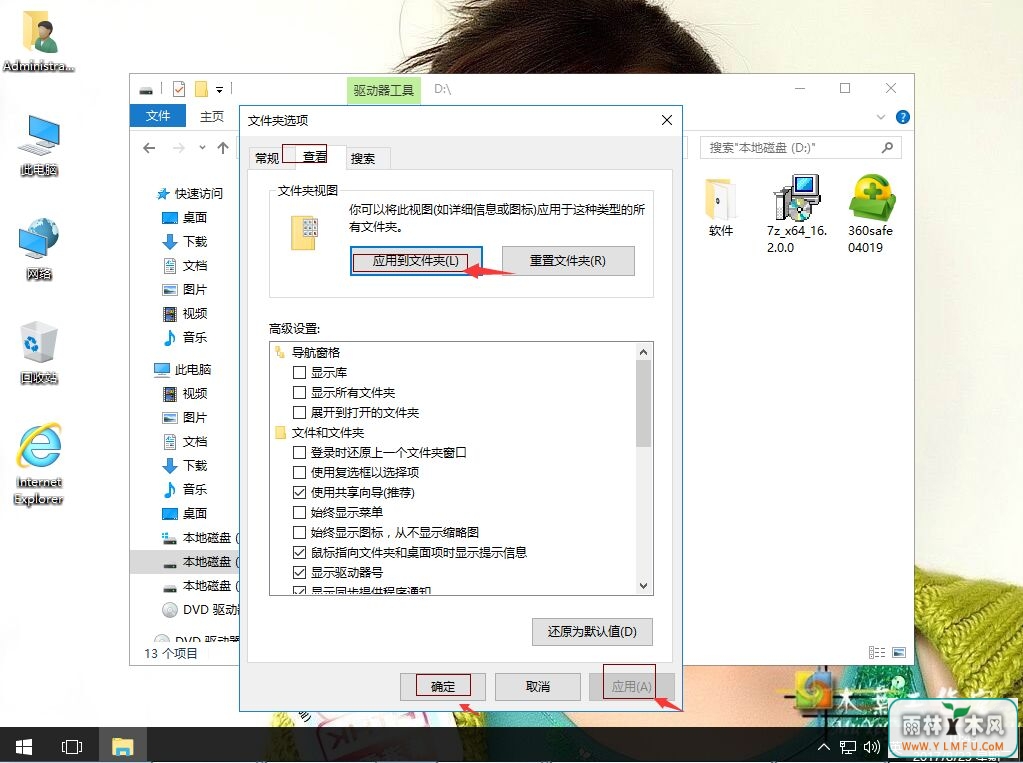This screenshot has width=1023, height=763.
Task: Click the network icon in system tray
Action: coord(847,747)
